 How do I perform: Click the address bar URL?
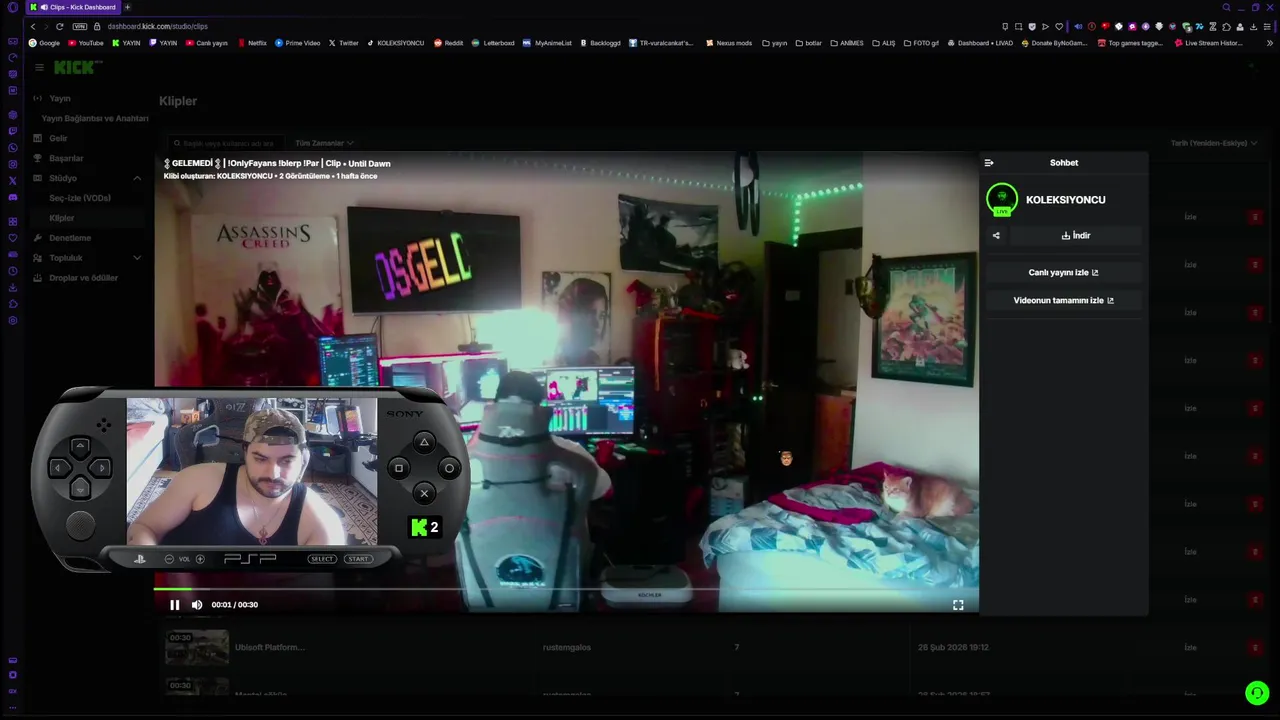click(x=158, y=26)
